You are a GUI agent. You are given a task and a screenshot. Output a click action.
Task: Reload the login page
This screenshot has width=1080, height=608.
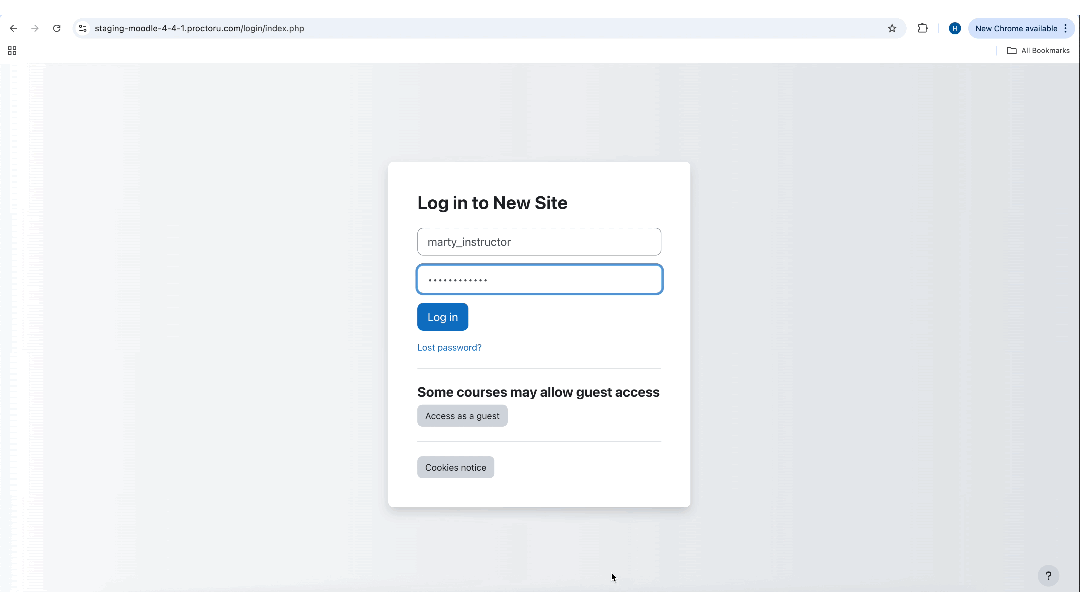point(56,28)
